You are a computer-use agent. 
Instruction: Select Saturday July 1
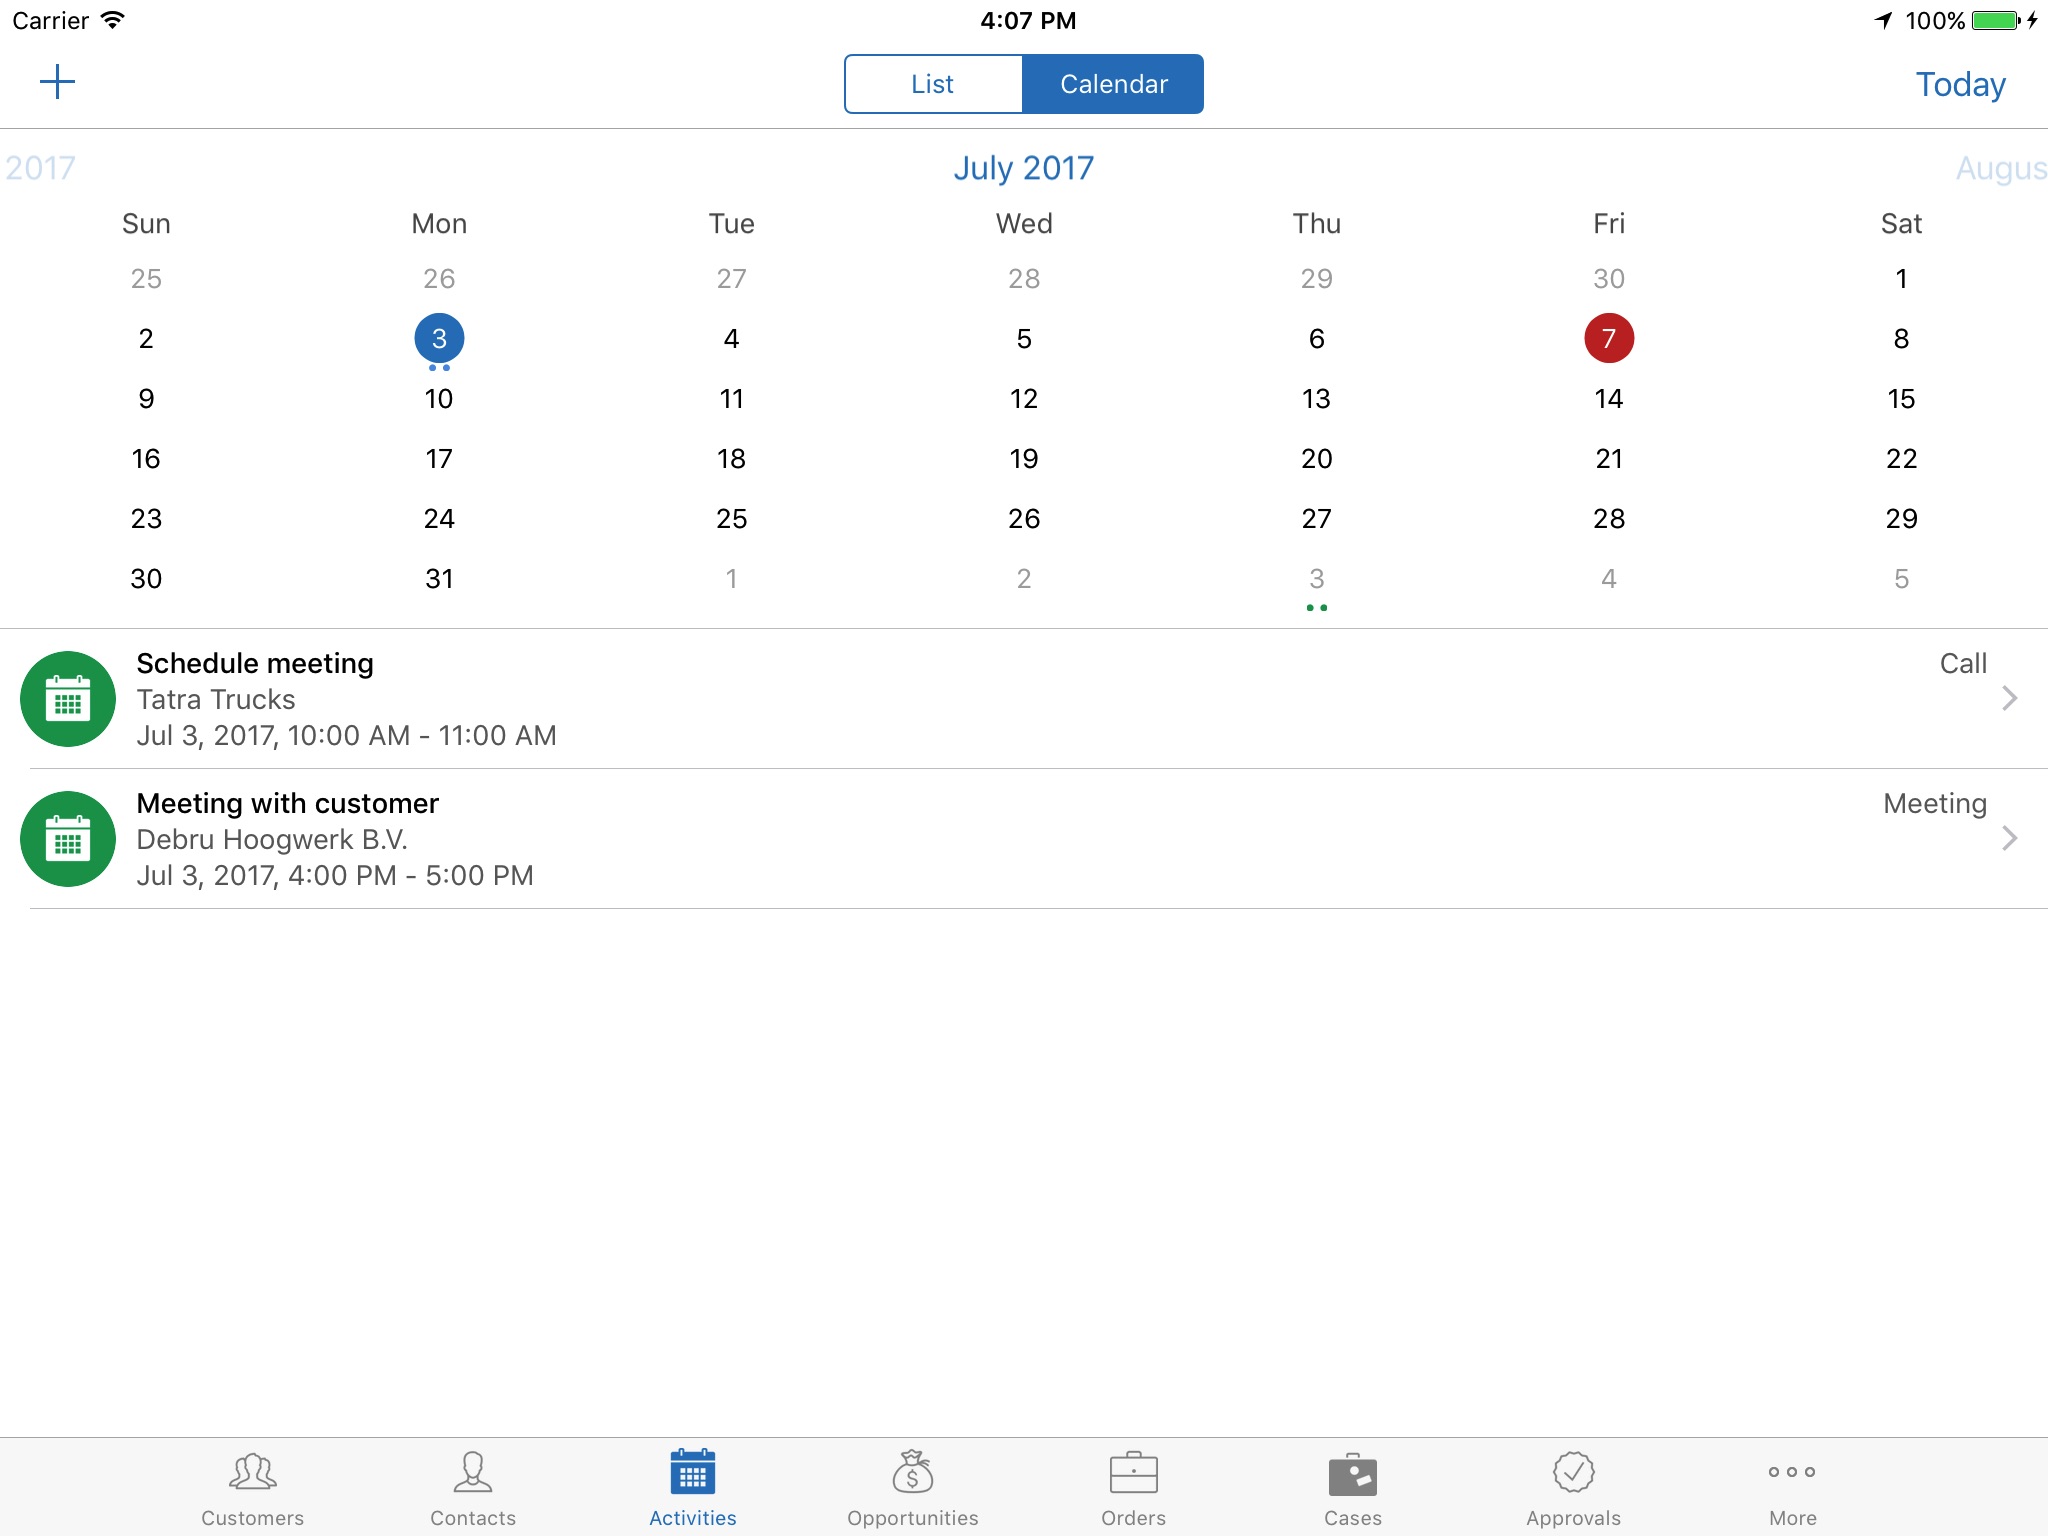[1901, 279]
